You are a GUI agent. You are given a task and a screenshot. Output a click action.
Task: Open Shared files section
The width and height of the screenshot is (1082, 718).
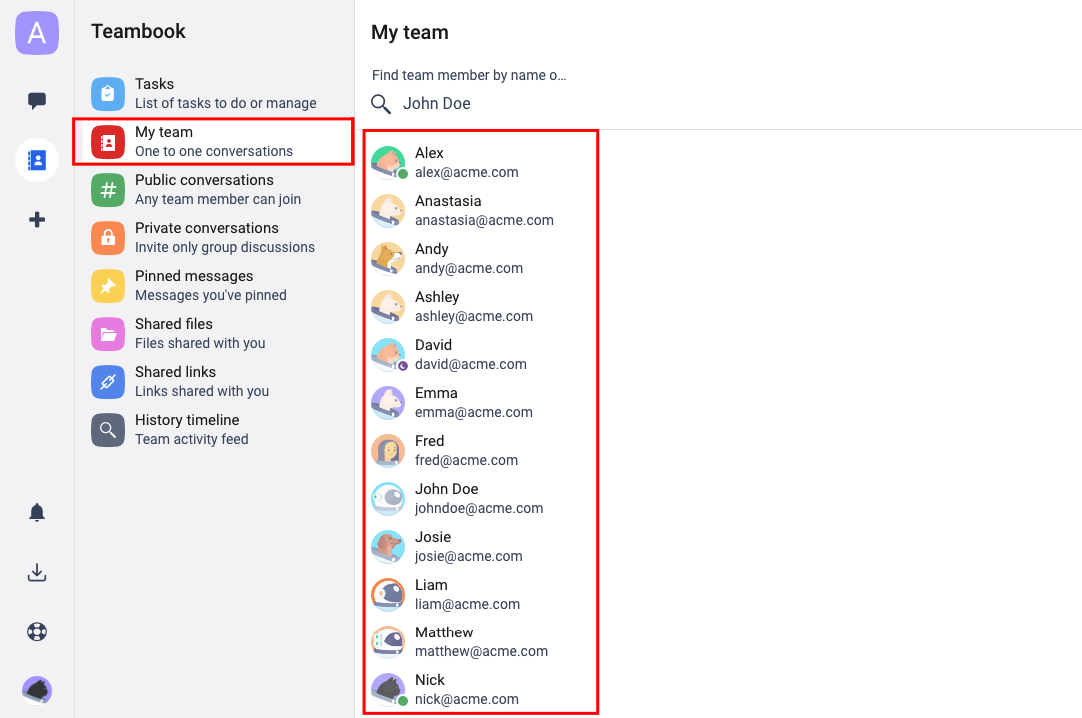coord(214,334)
